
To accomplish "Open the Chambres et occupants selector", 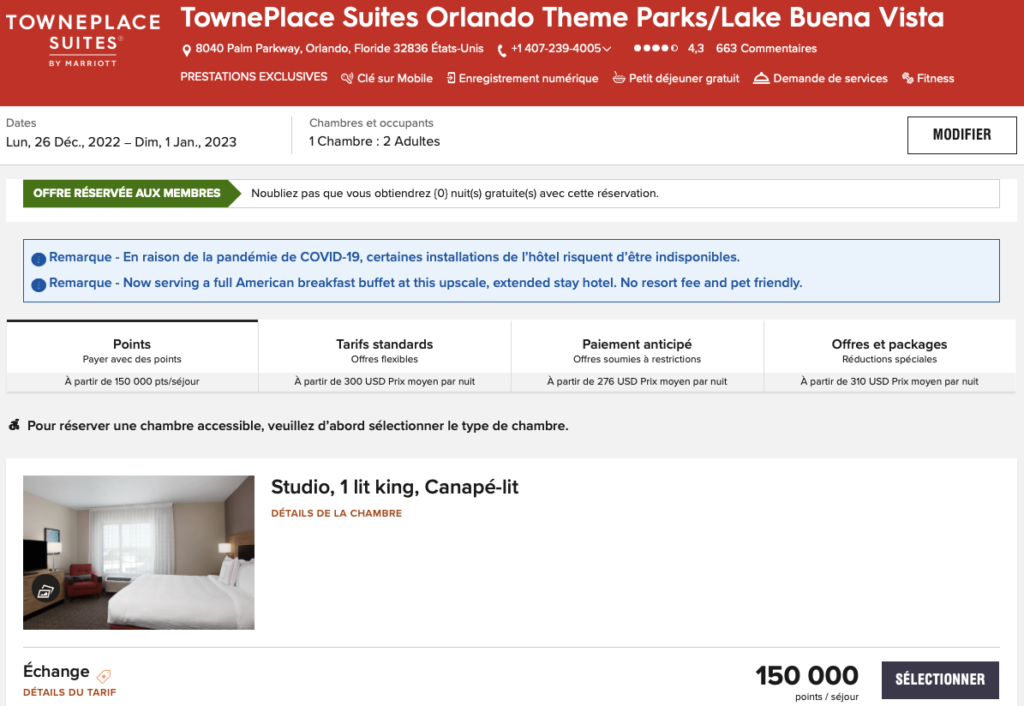I will coord(374,133).
